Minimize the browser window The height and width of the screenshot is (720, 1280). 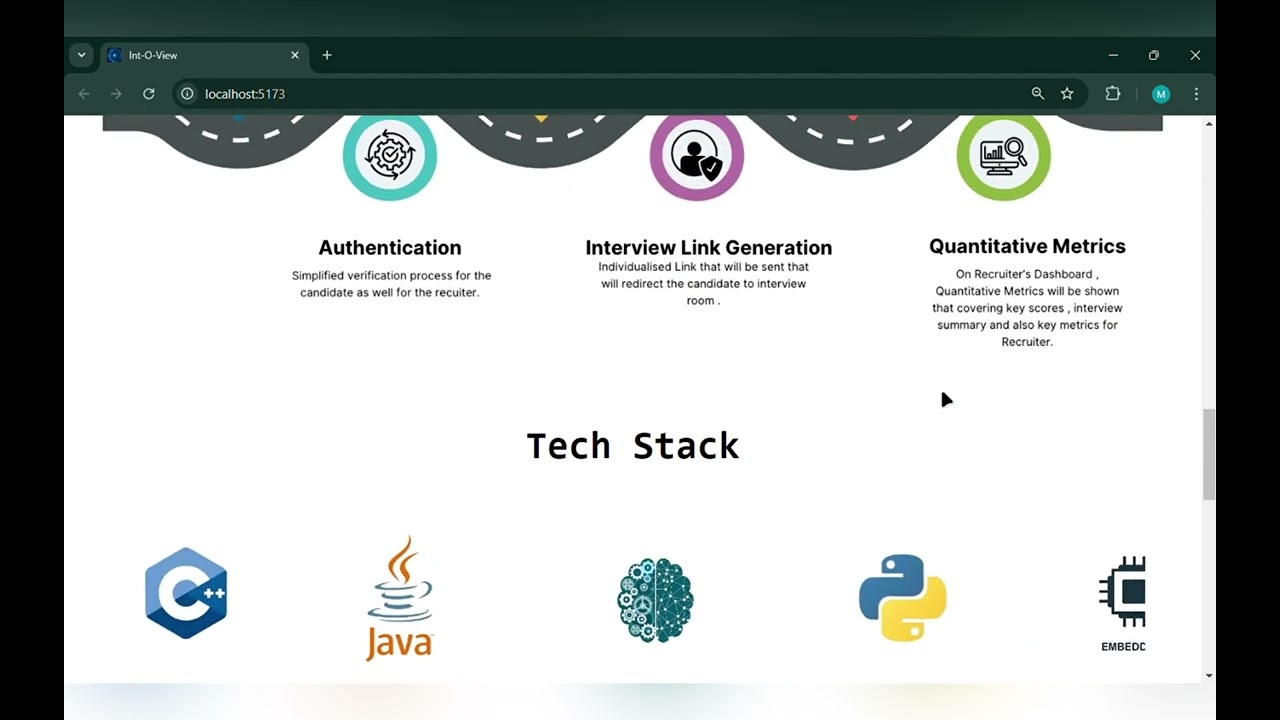click(1113, 55)
